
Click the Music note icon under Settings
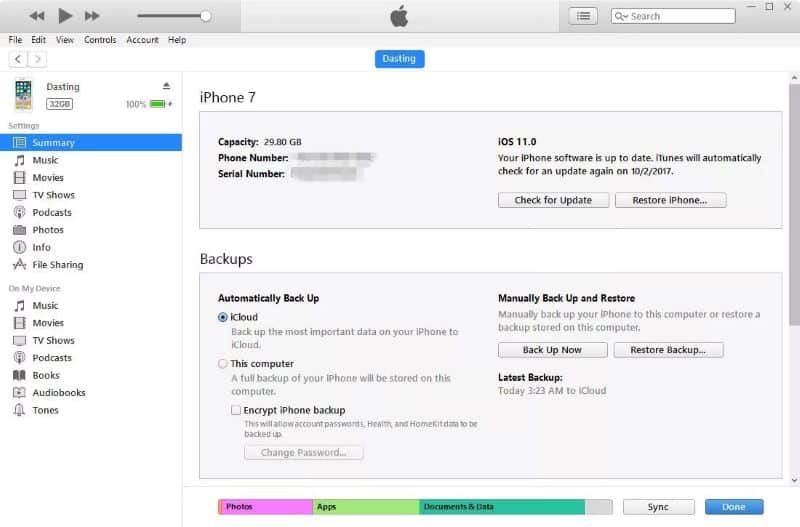pos(19,160)
